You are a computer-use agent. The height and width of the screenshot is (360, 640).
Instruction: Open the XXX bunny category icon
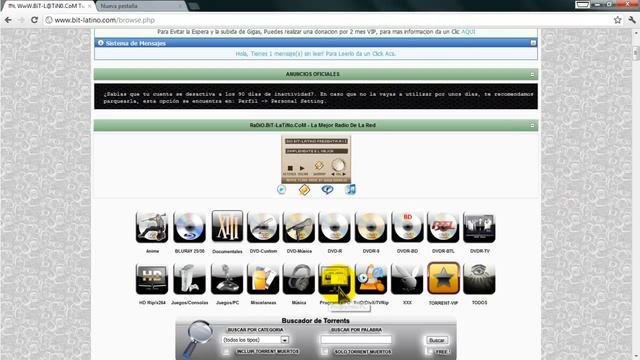click(x=407, y=279)
